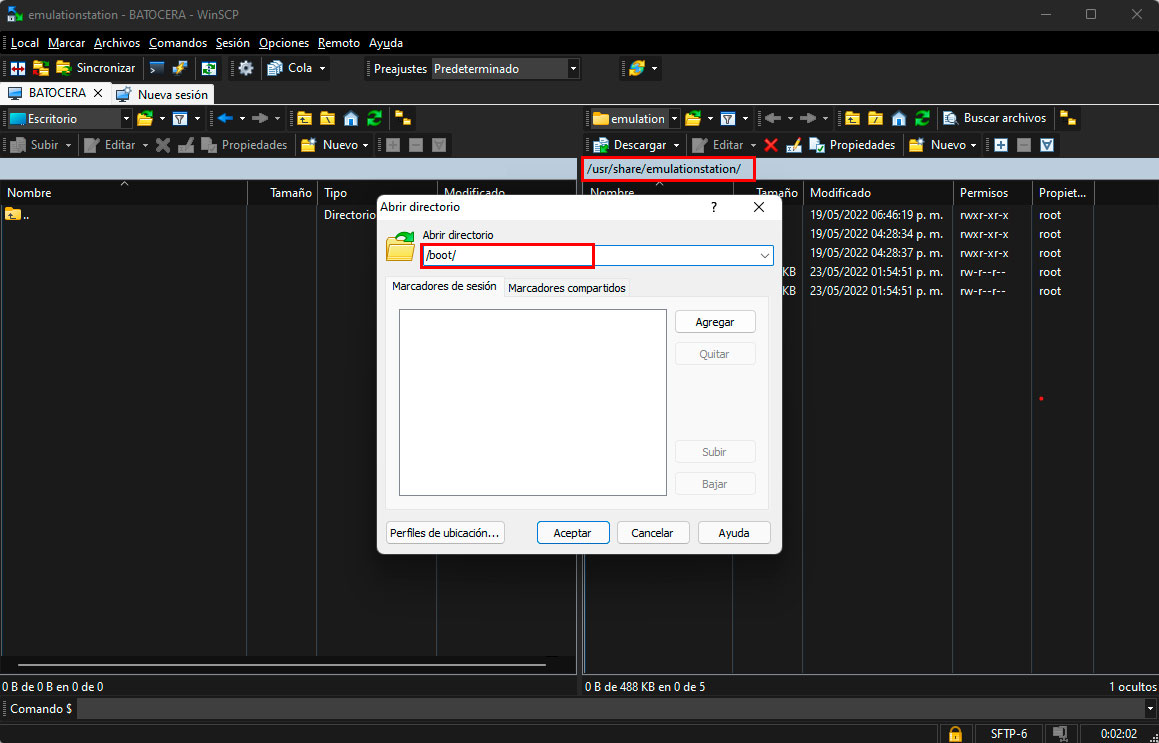Open session in PuTTY icon
The image size is (1159, 743).
click(x=180, y=68)
